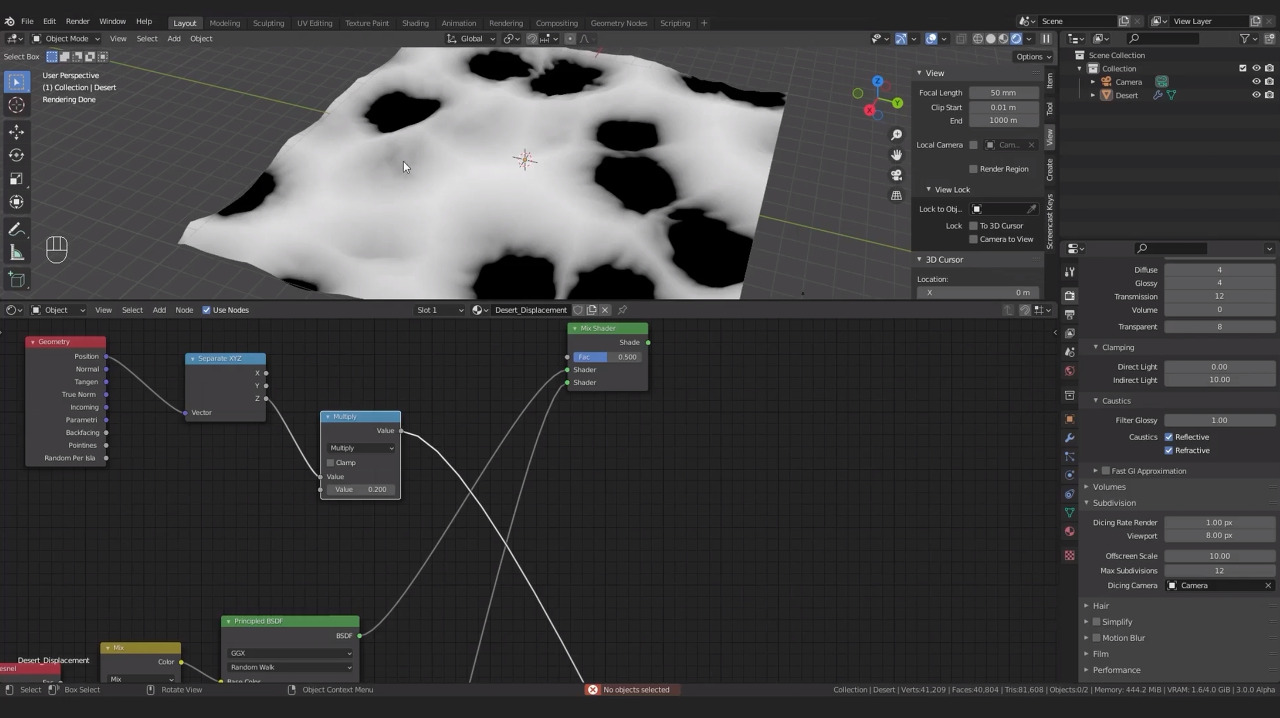Expand Desert object in outliner
This screenshot has width=1280, height=718.
[1093, 95]
